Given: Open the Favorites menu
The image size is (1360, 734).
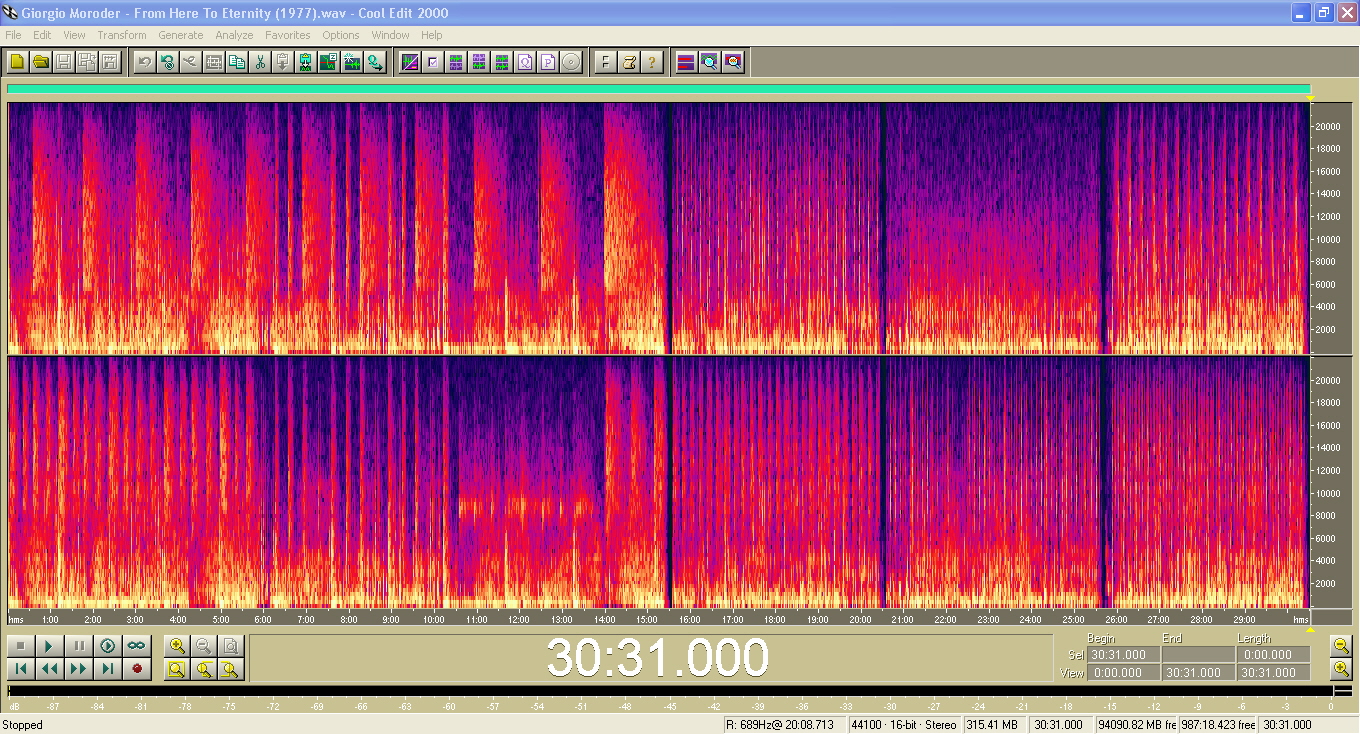Looking at the screenshot, I should click(x=287, y=35).
